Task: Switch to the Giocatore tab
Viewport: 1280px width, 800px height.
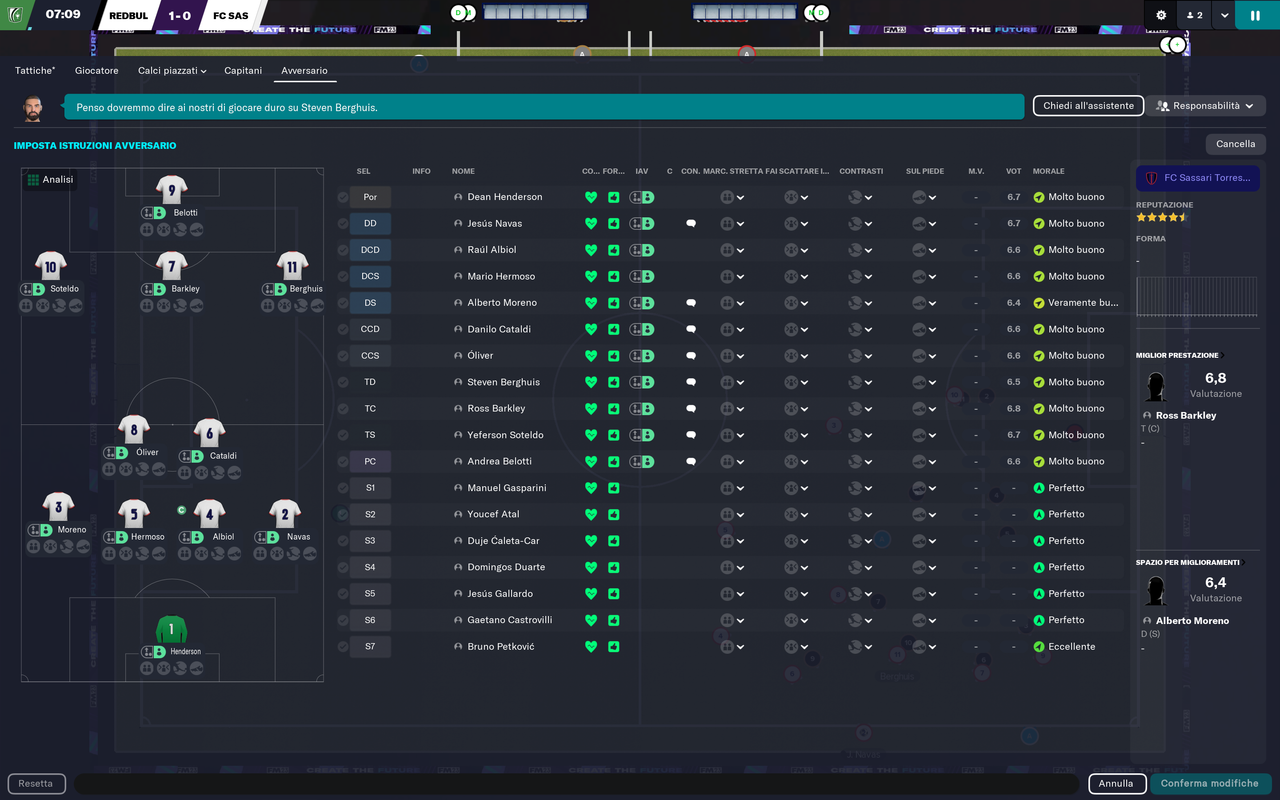Action: (x=96, y=71)
